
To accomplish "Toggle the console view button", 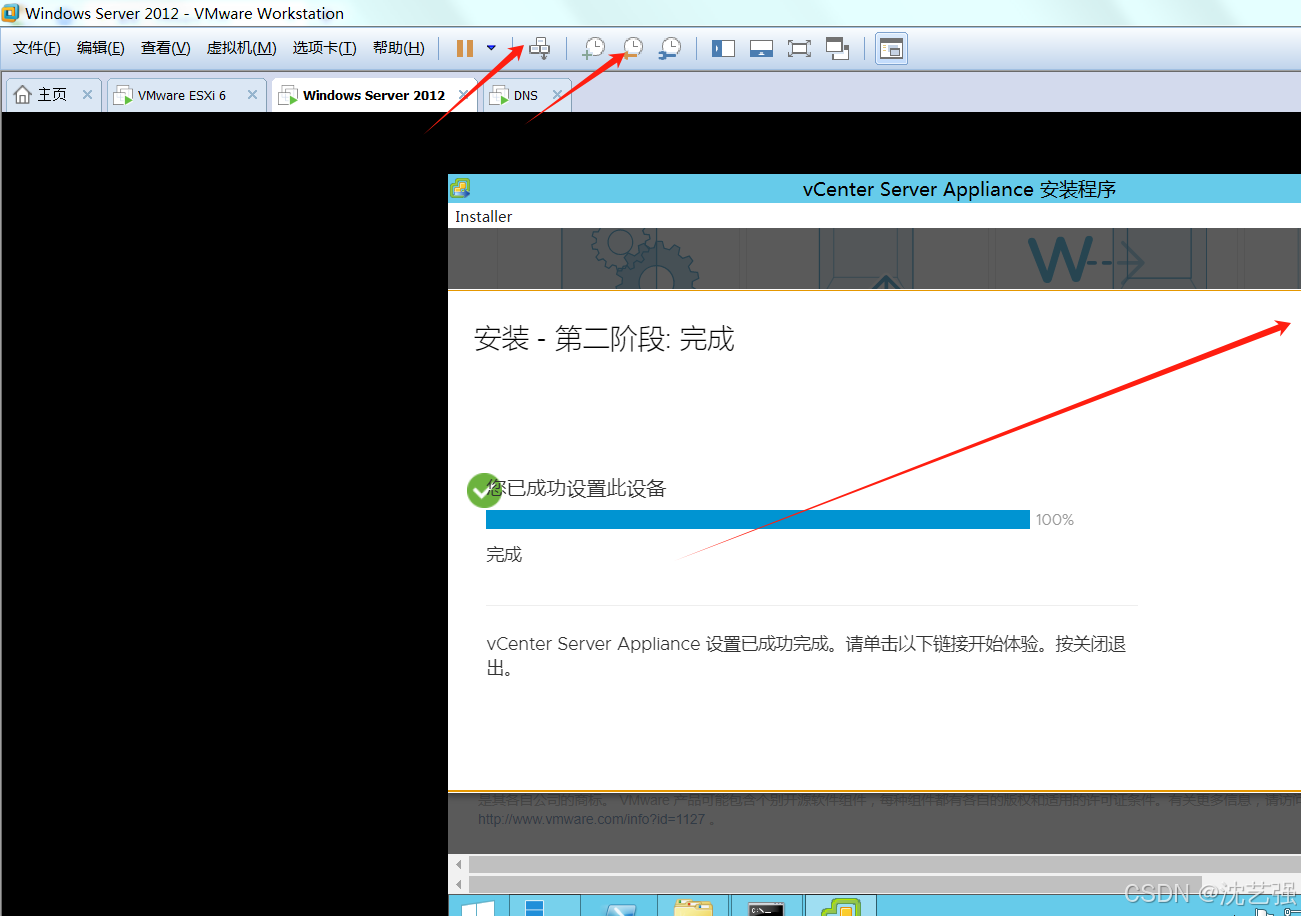I will (x=891, y=48).
